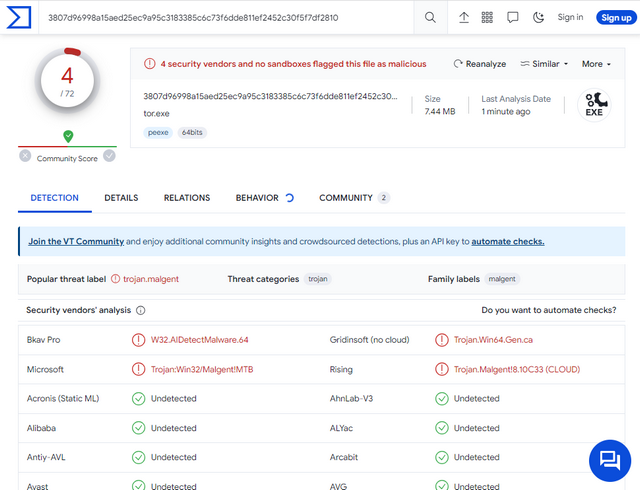This screenshot has height=490, width=640.
Task: Click the Arcabit undetected check icon
Action: [442, 457]
